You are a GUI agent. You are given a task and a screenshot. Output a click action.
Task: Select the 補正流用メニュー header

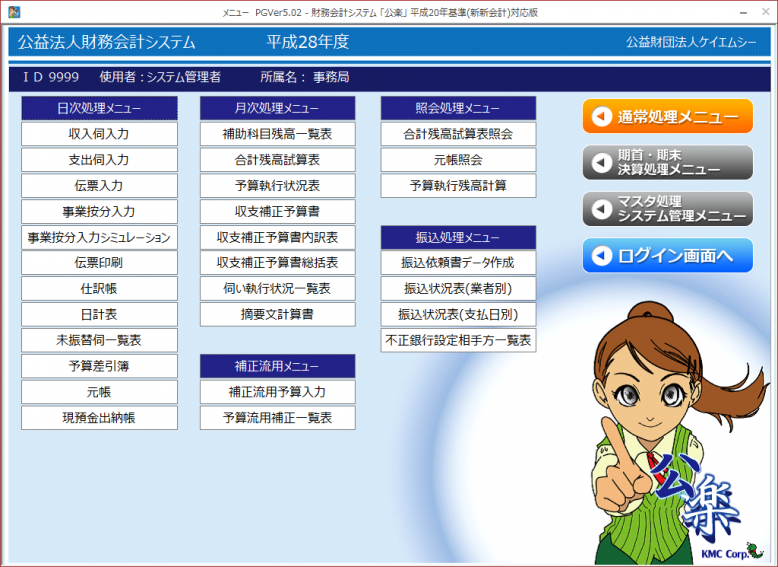point(278,366)
